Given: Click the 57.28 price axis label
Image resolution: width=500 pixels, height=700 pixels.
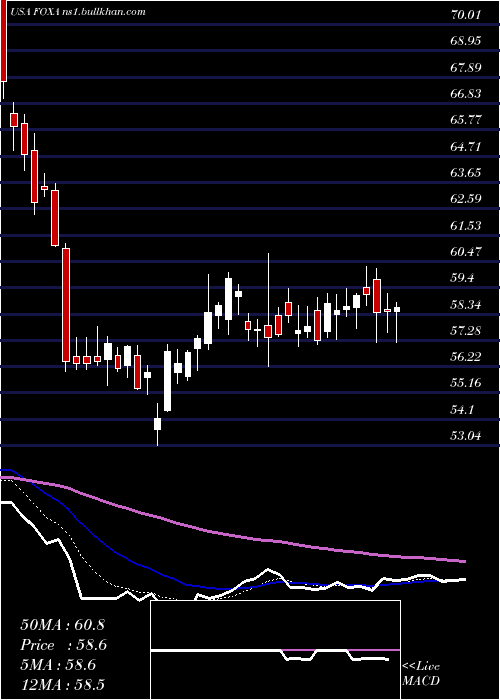Looking at the screenshot, I should (x=466, y=331).
